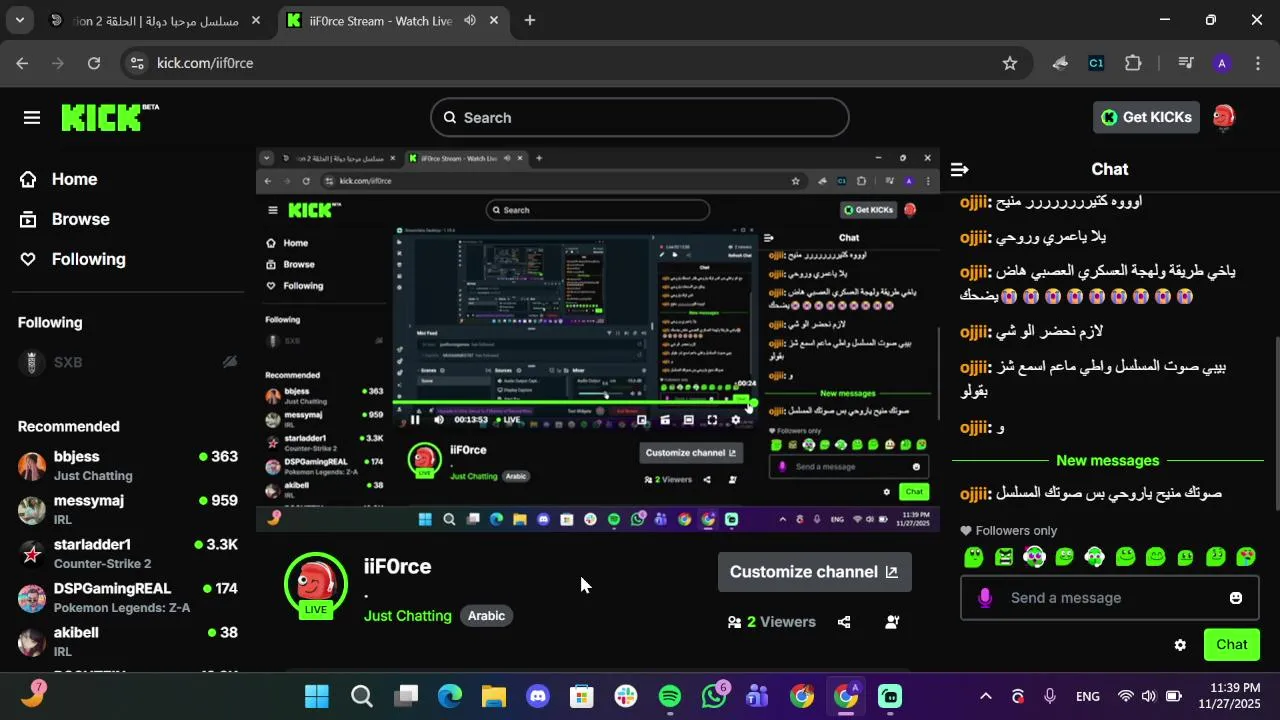Click the New messages divider

[1108, 461]
